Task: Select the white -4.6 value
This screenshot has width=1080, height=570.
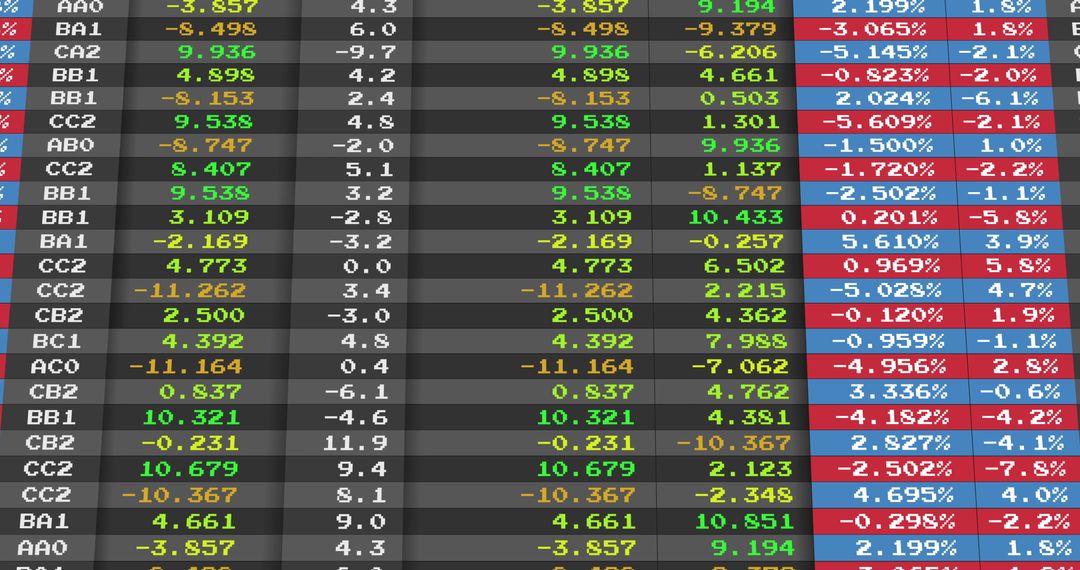Action: tap(356, 417)
